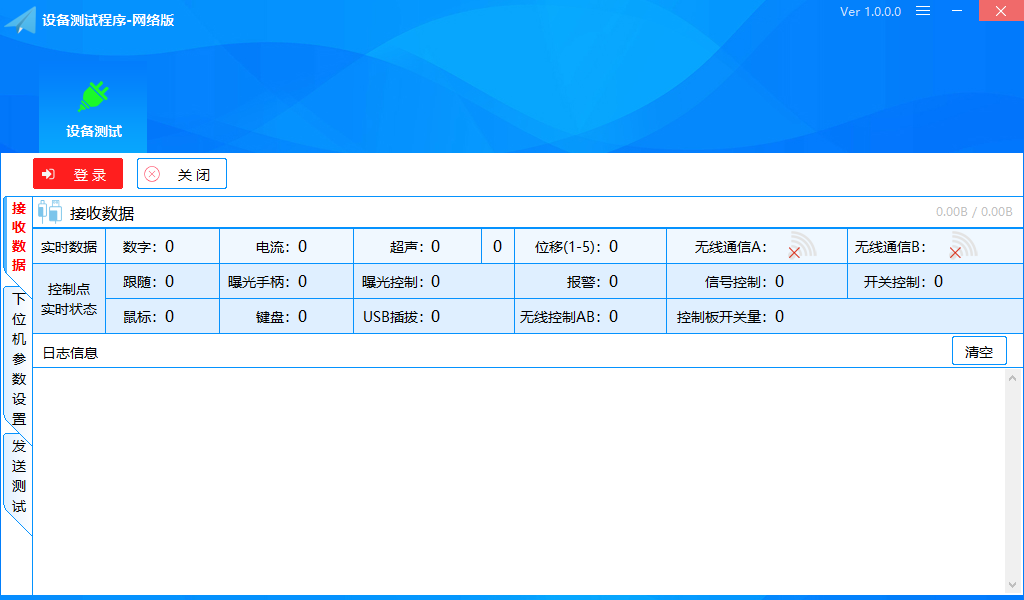Select the 电流: 0 value cell
The width and height of the screenshot is (1024, 600).
287,246
